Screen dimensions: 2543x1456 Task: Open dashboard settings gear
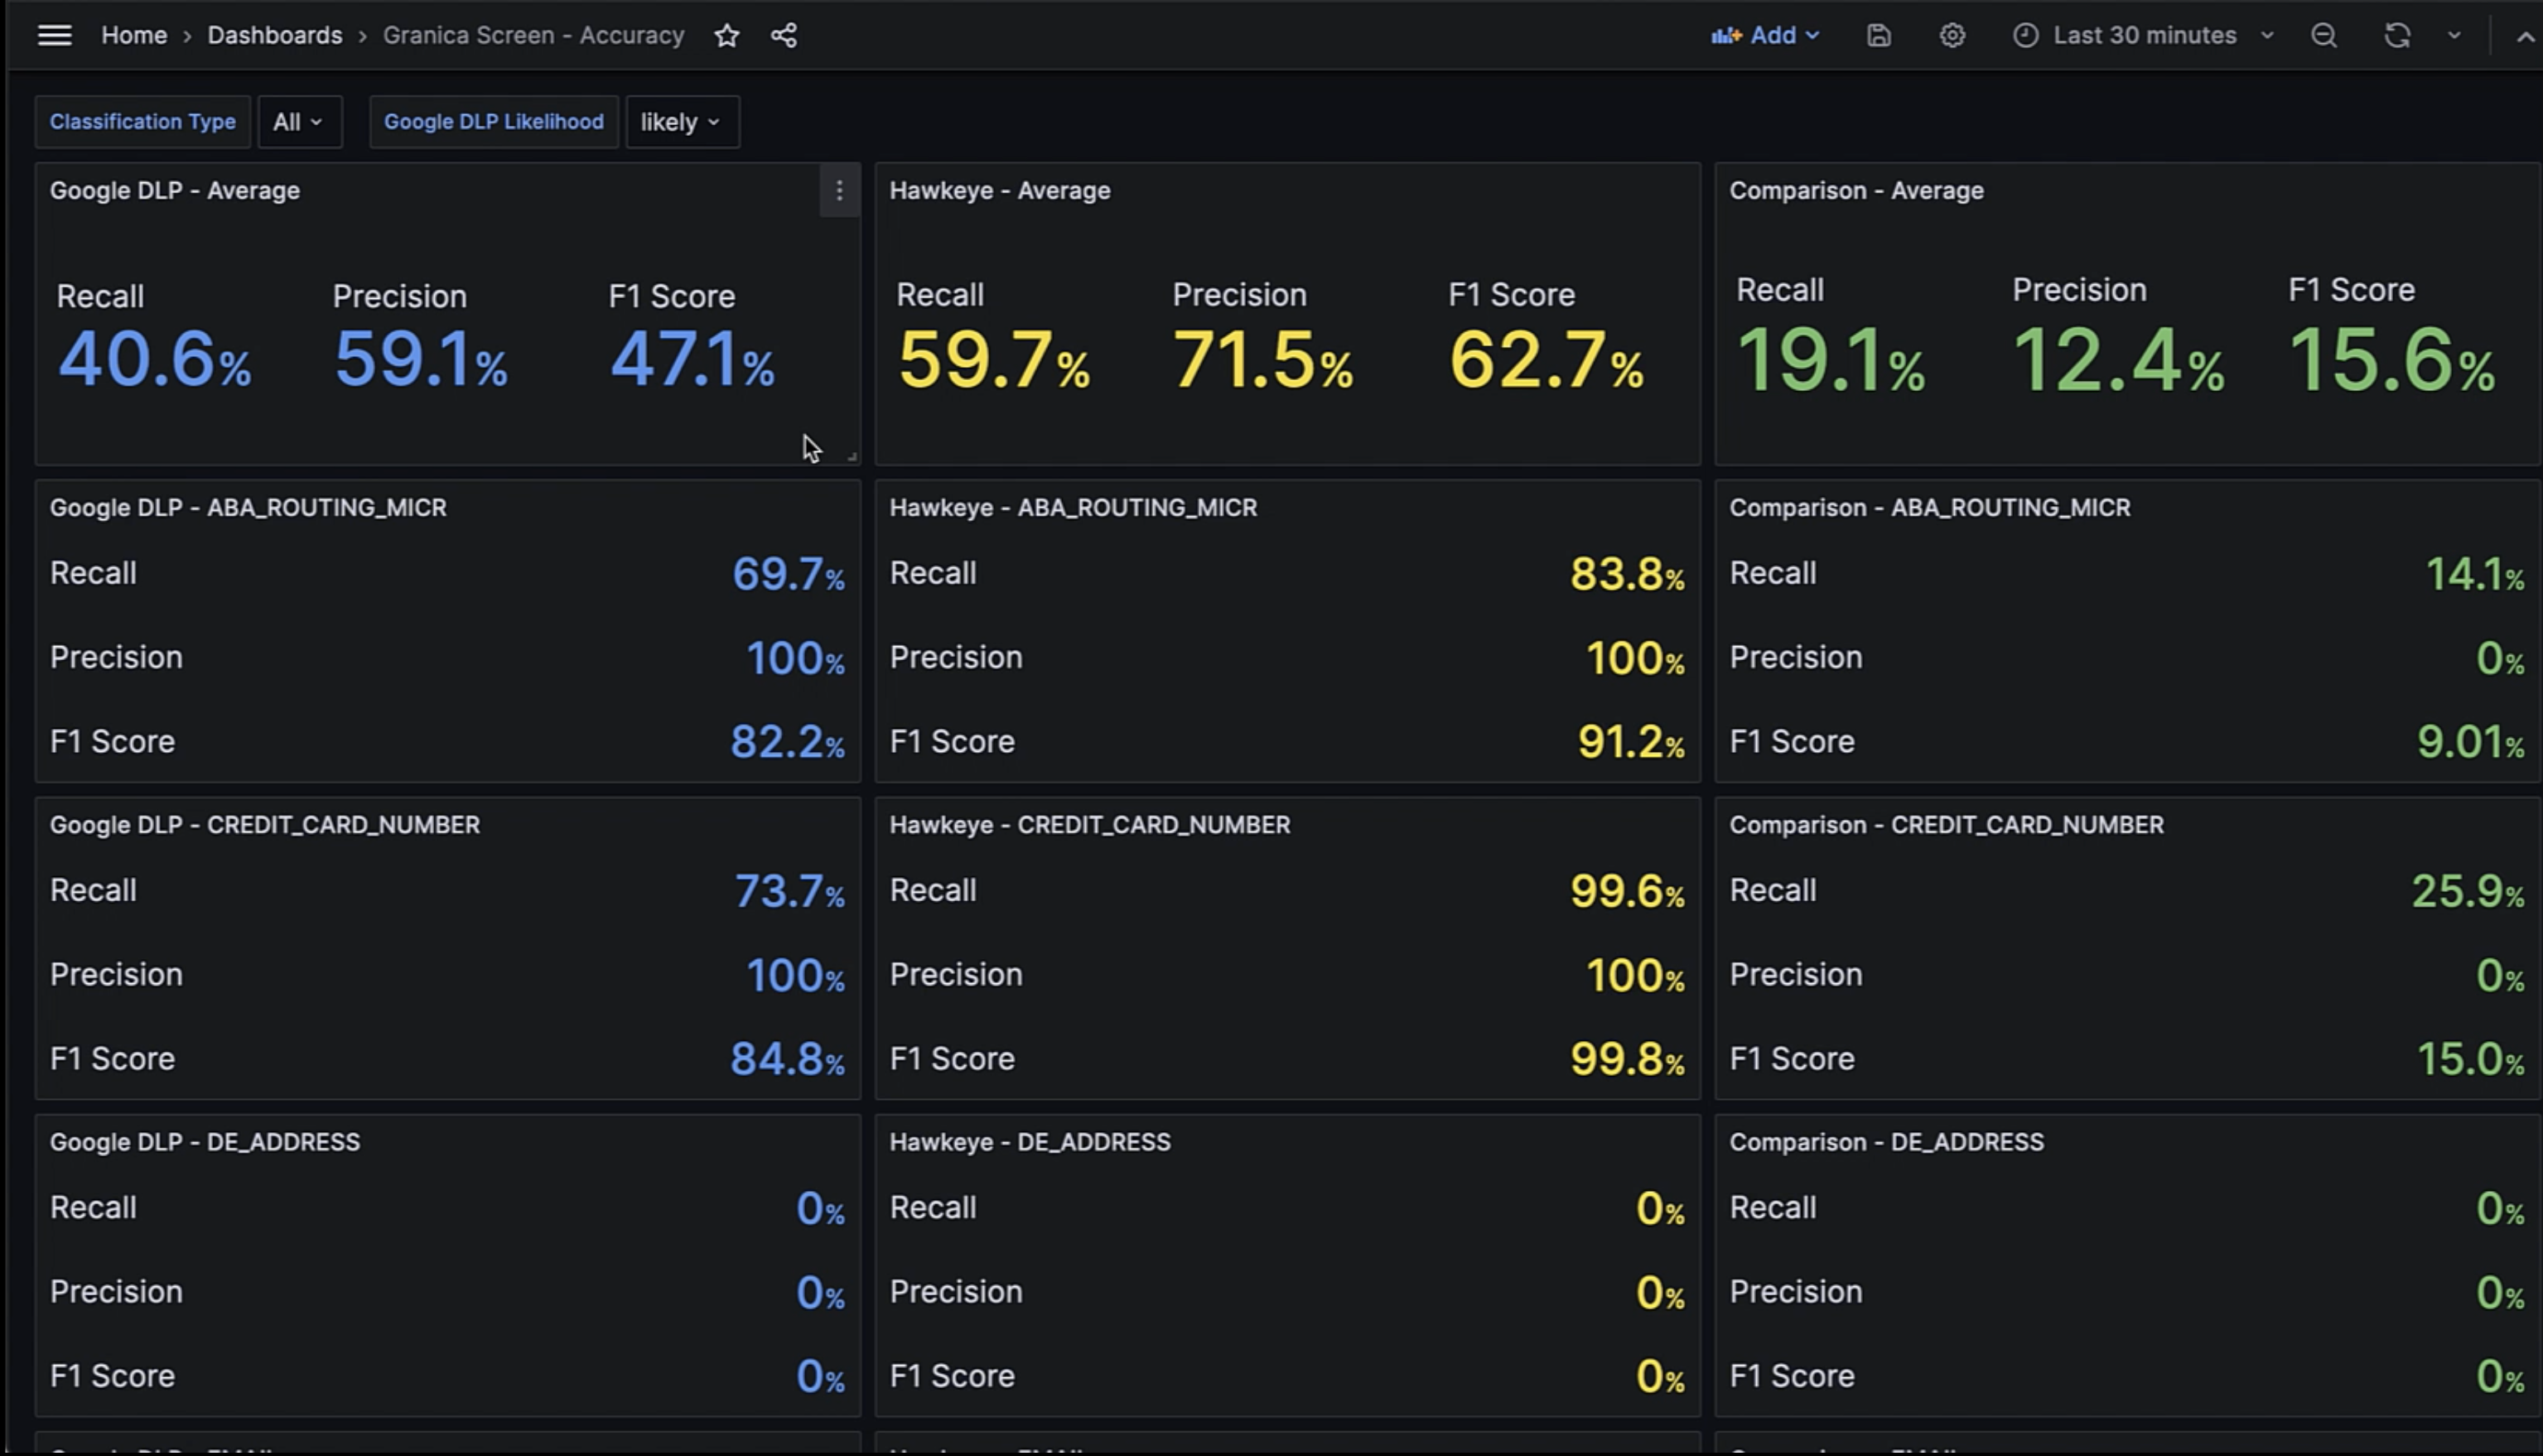point(1952,36)
